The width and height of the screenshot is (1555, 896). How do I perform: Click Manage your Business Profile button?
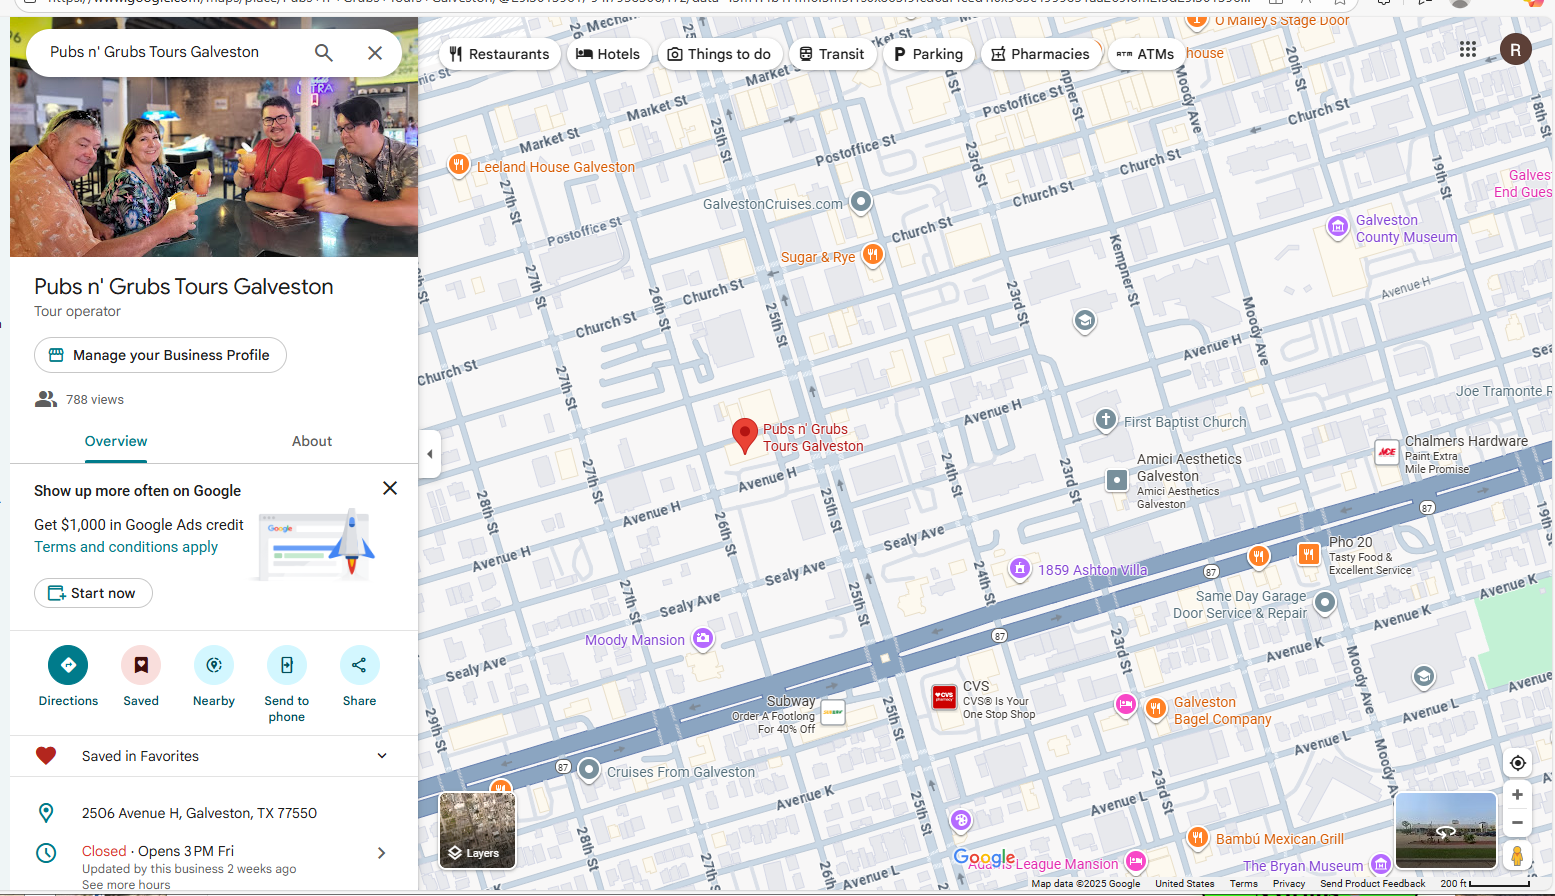(x=160, y=355)
